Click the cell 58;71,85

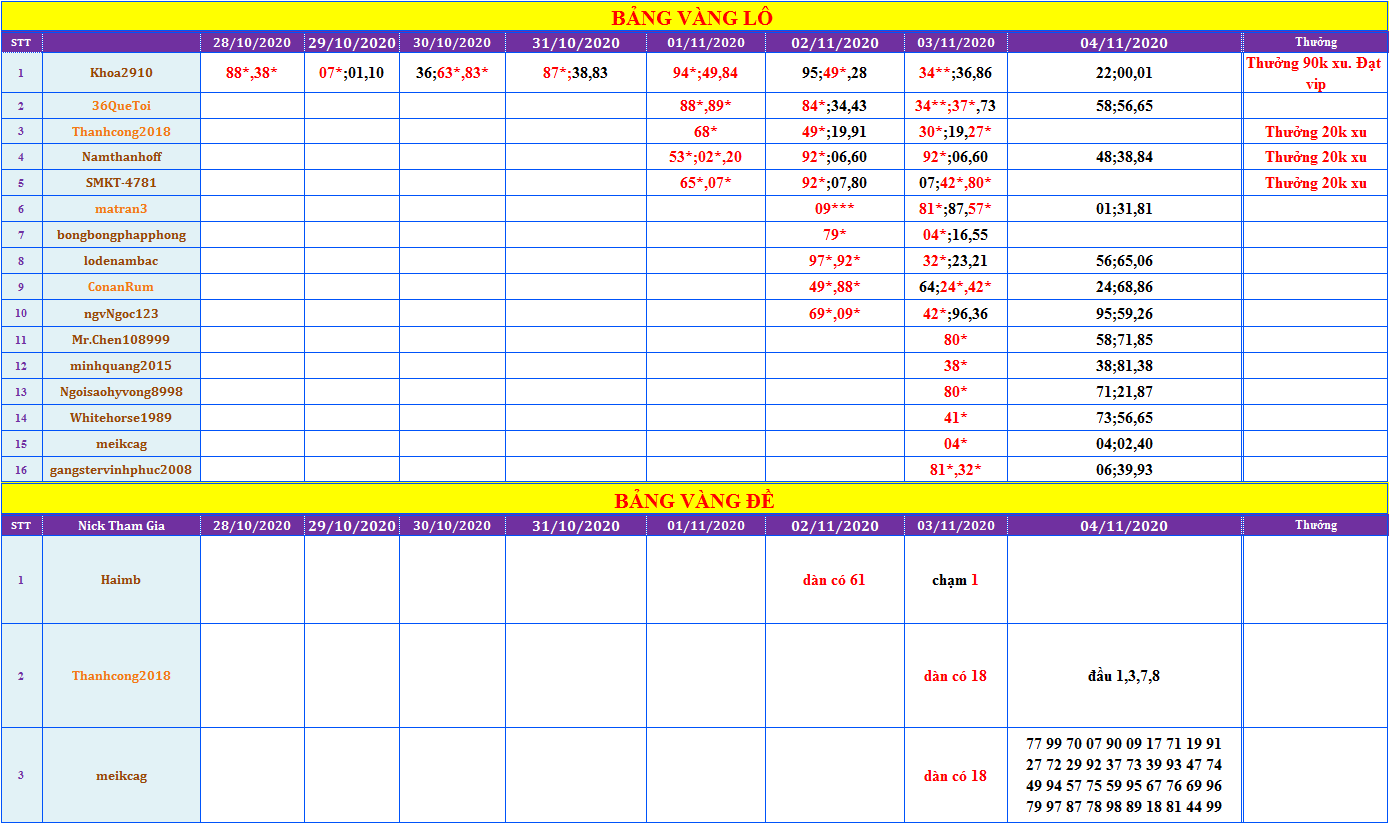click(x=1124, y=339)
